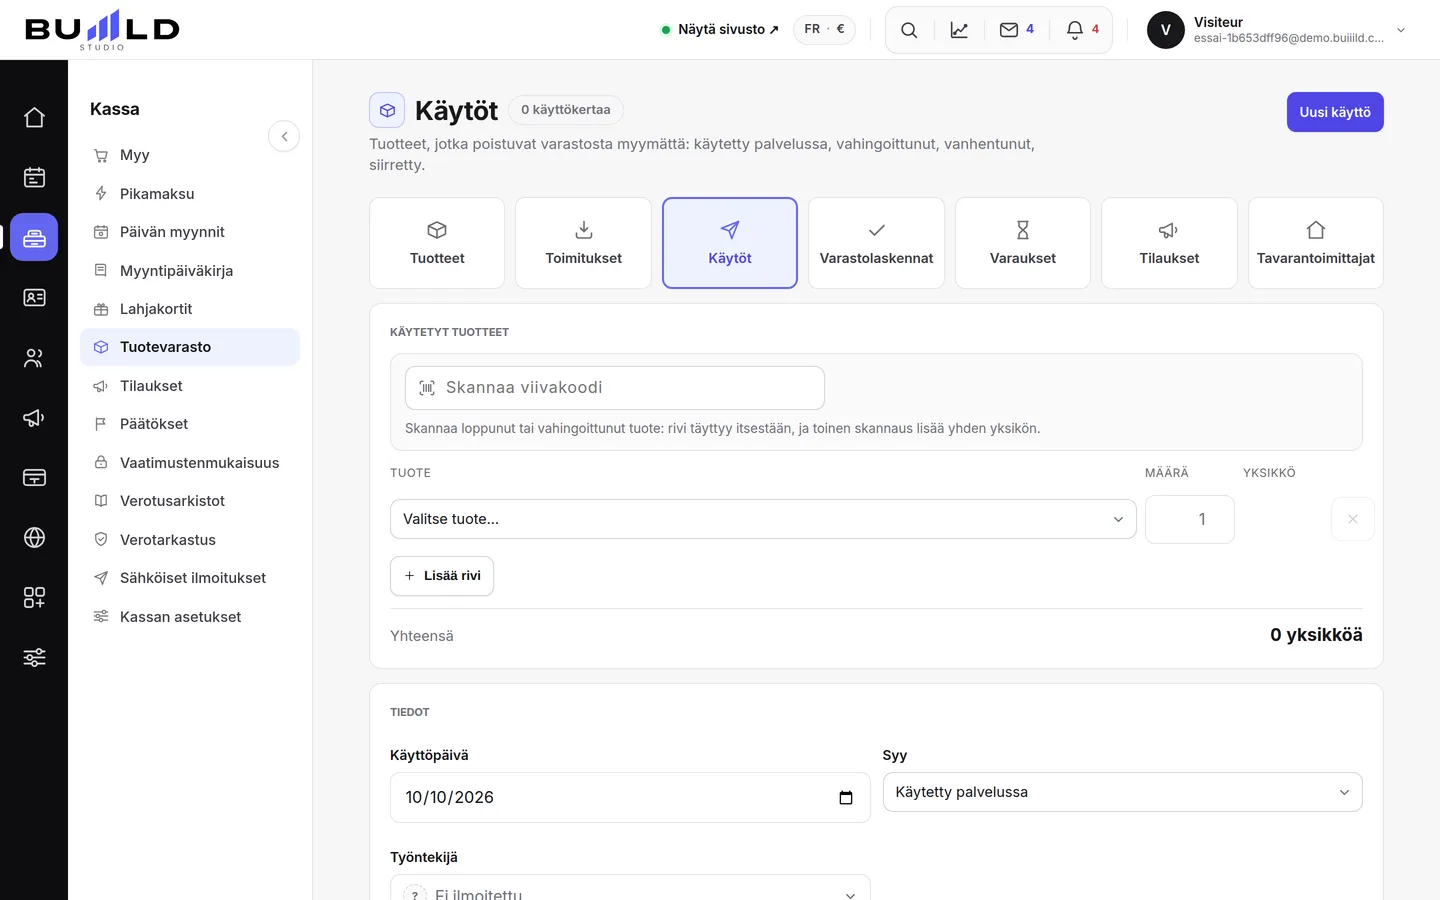
Task: Open the Näytä sivusto link
Action: coord(720,30)
